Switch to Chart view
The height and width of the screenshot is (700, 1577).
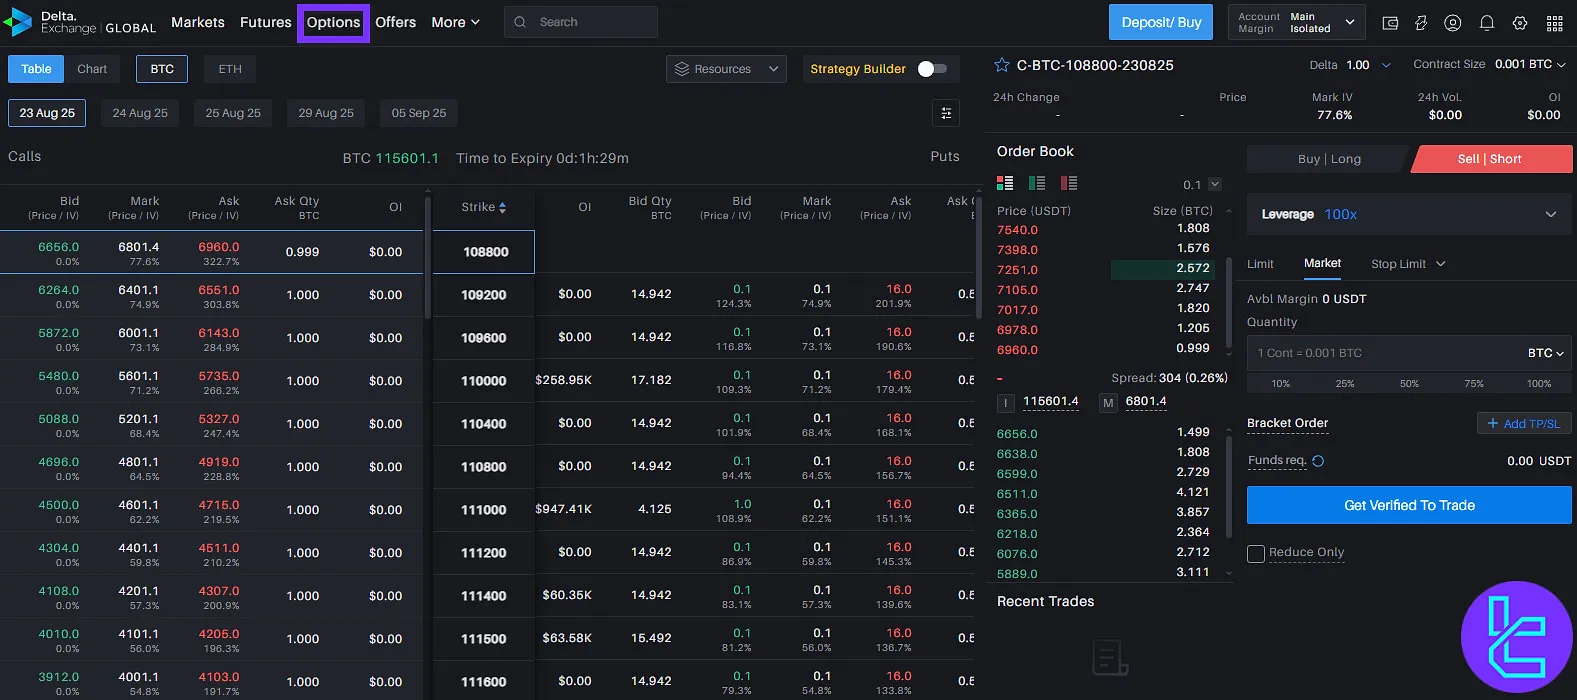pyautogui.click(x=92, y=69)
